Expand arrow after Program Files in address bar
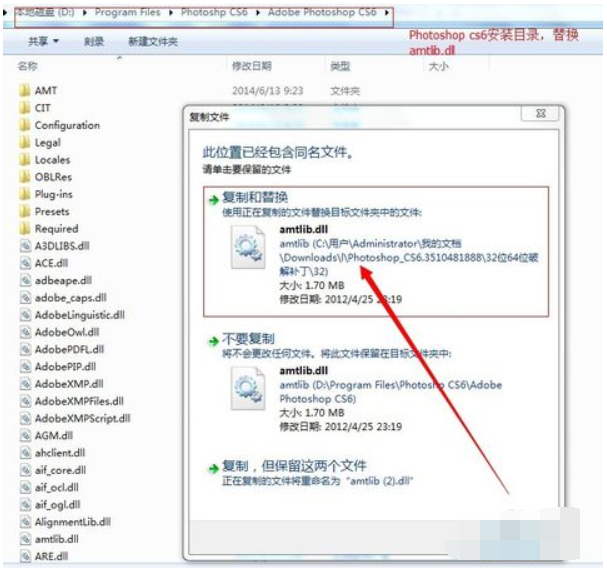Image resolution: width=607 pixels, height=568 pixels. pos(171,13)
